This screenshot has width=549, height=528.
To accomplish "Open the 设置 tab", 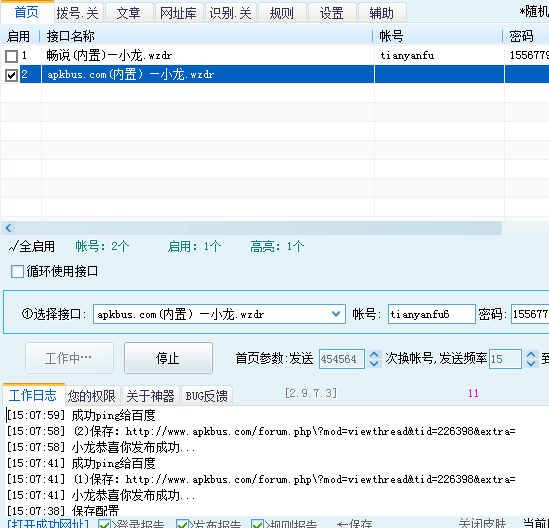I will [x=332, y=13].
